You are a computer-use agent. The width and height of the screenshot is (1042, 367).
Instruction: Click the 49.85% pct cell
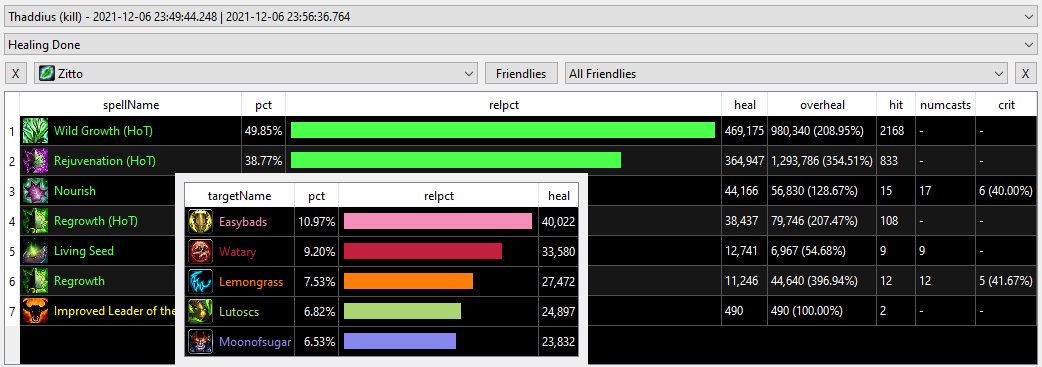point(264,131)
